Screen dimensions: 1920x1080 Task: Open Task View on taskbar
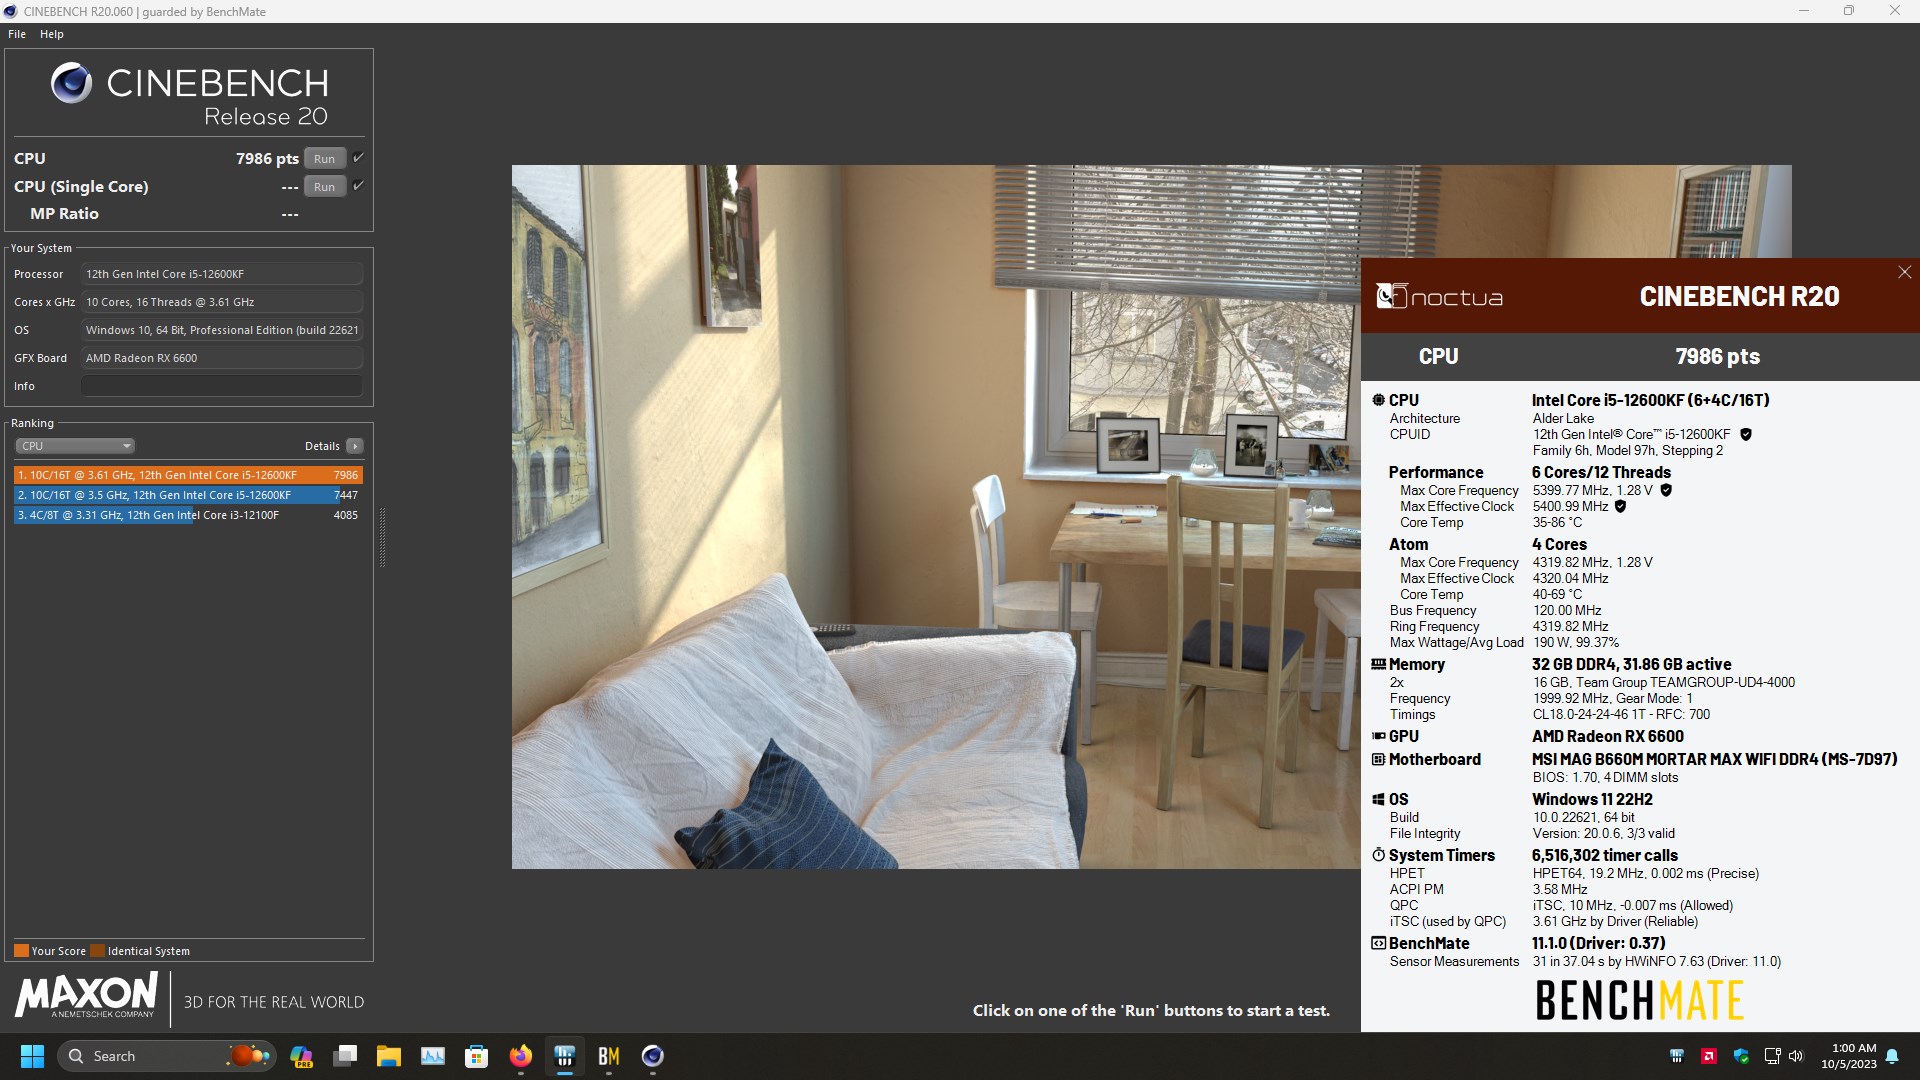pos(345,1056)
